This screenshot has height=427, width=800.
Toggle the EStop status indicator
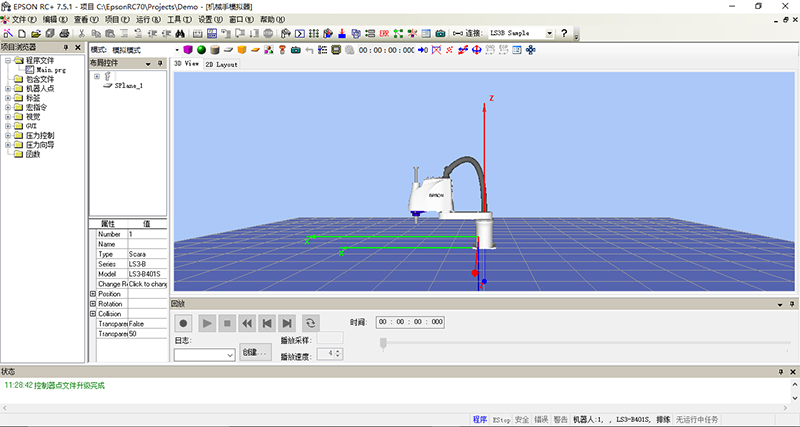[501, 419]
